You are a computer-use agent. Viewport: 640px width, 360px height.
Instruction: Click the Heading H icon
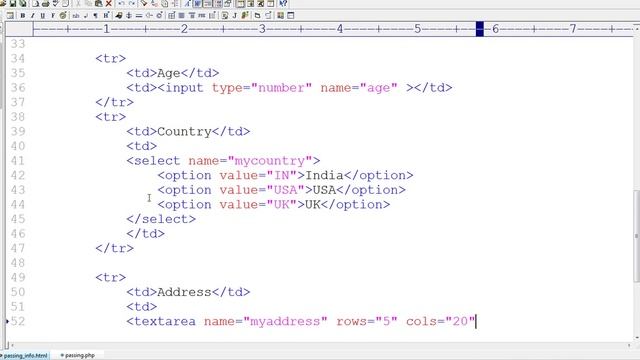(x=106, y=16)
